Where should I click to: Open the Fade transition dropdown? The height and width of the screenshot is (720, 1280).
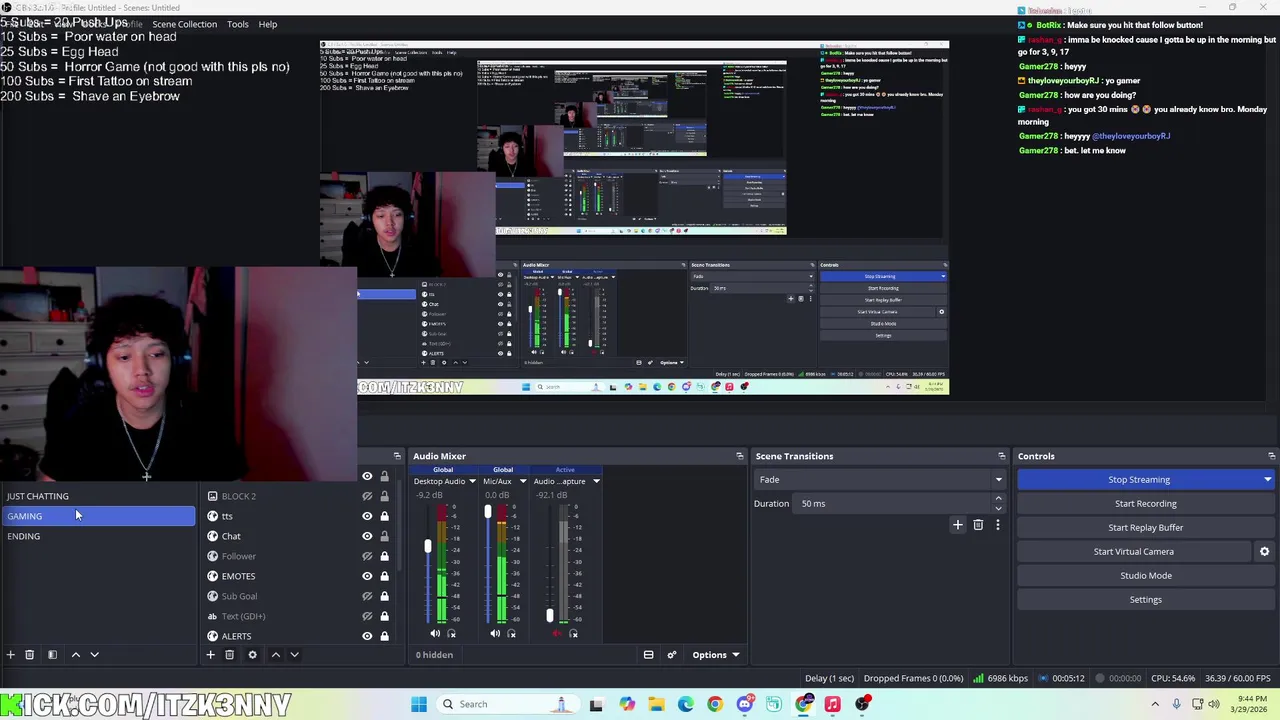[x=879, y=480]
